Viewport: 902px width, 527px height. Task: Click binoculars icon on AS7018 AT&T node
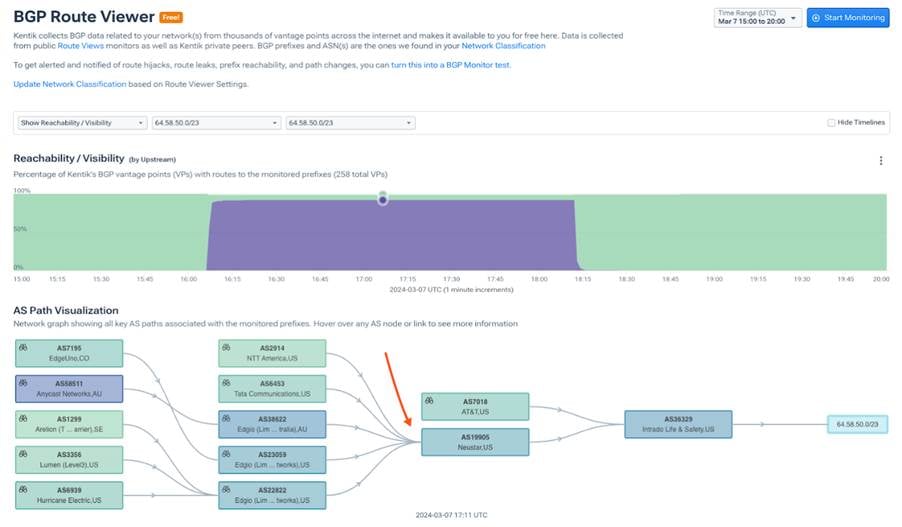(x=429, y=400)
